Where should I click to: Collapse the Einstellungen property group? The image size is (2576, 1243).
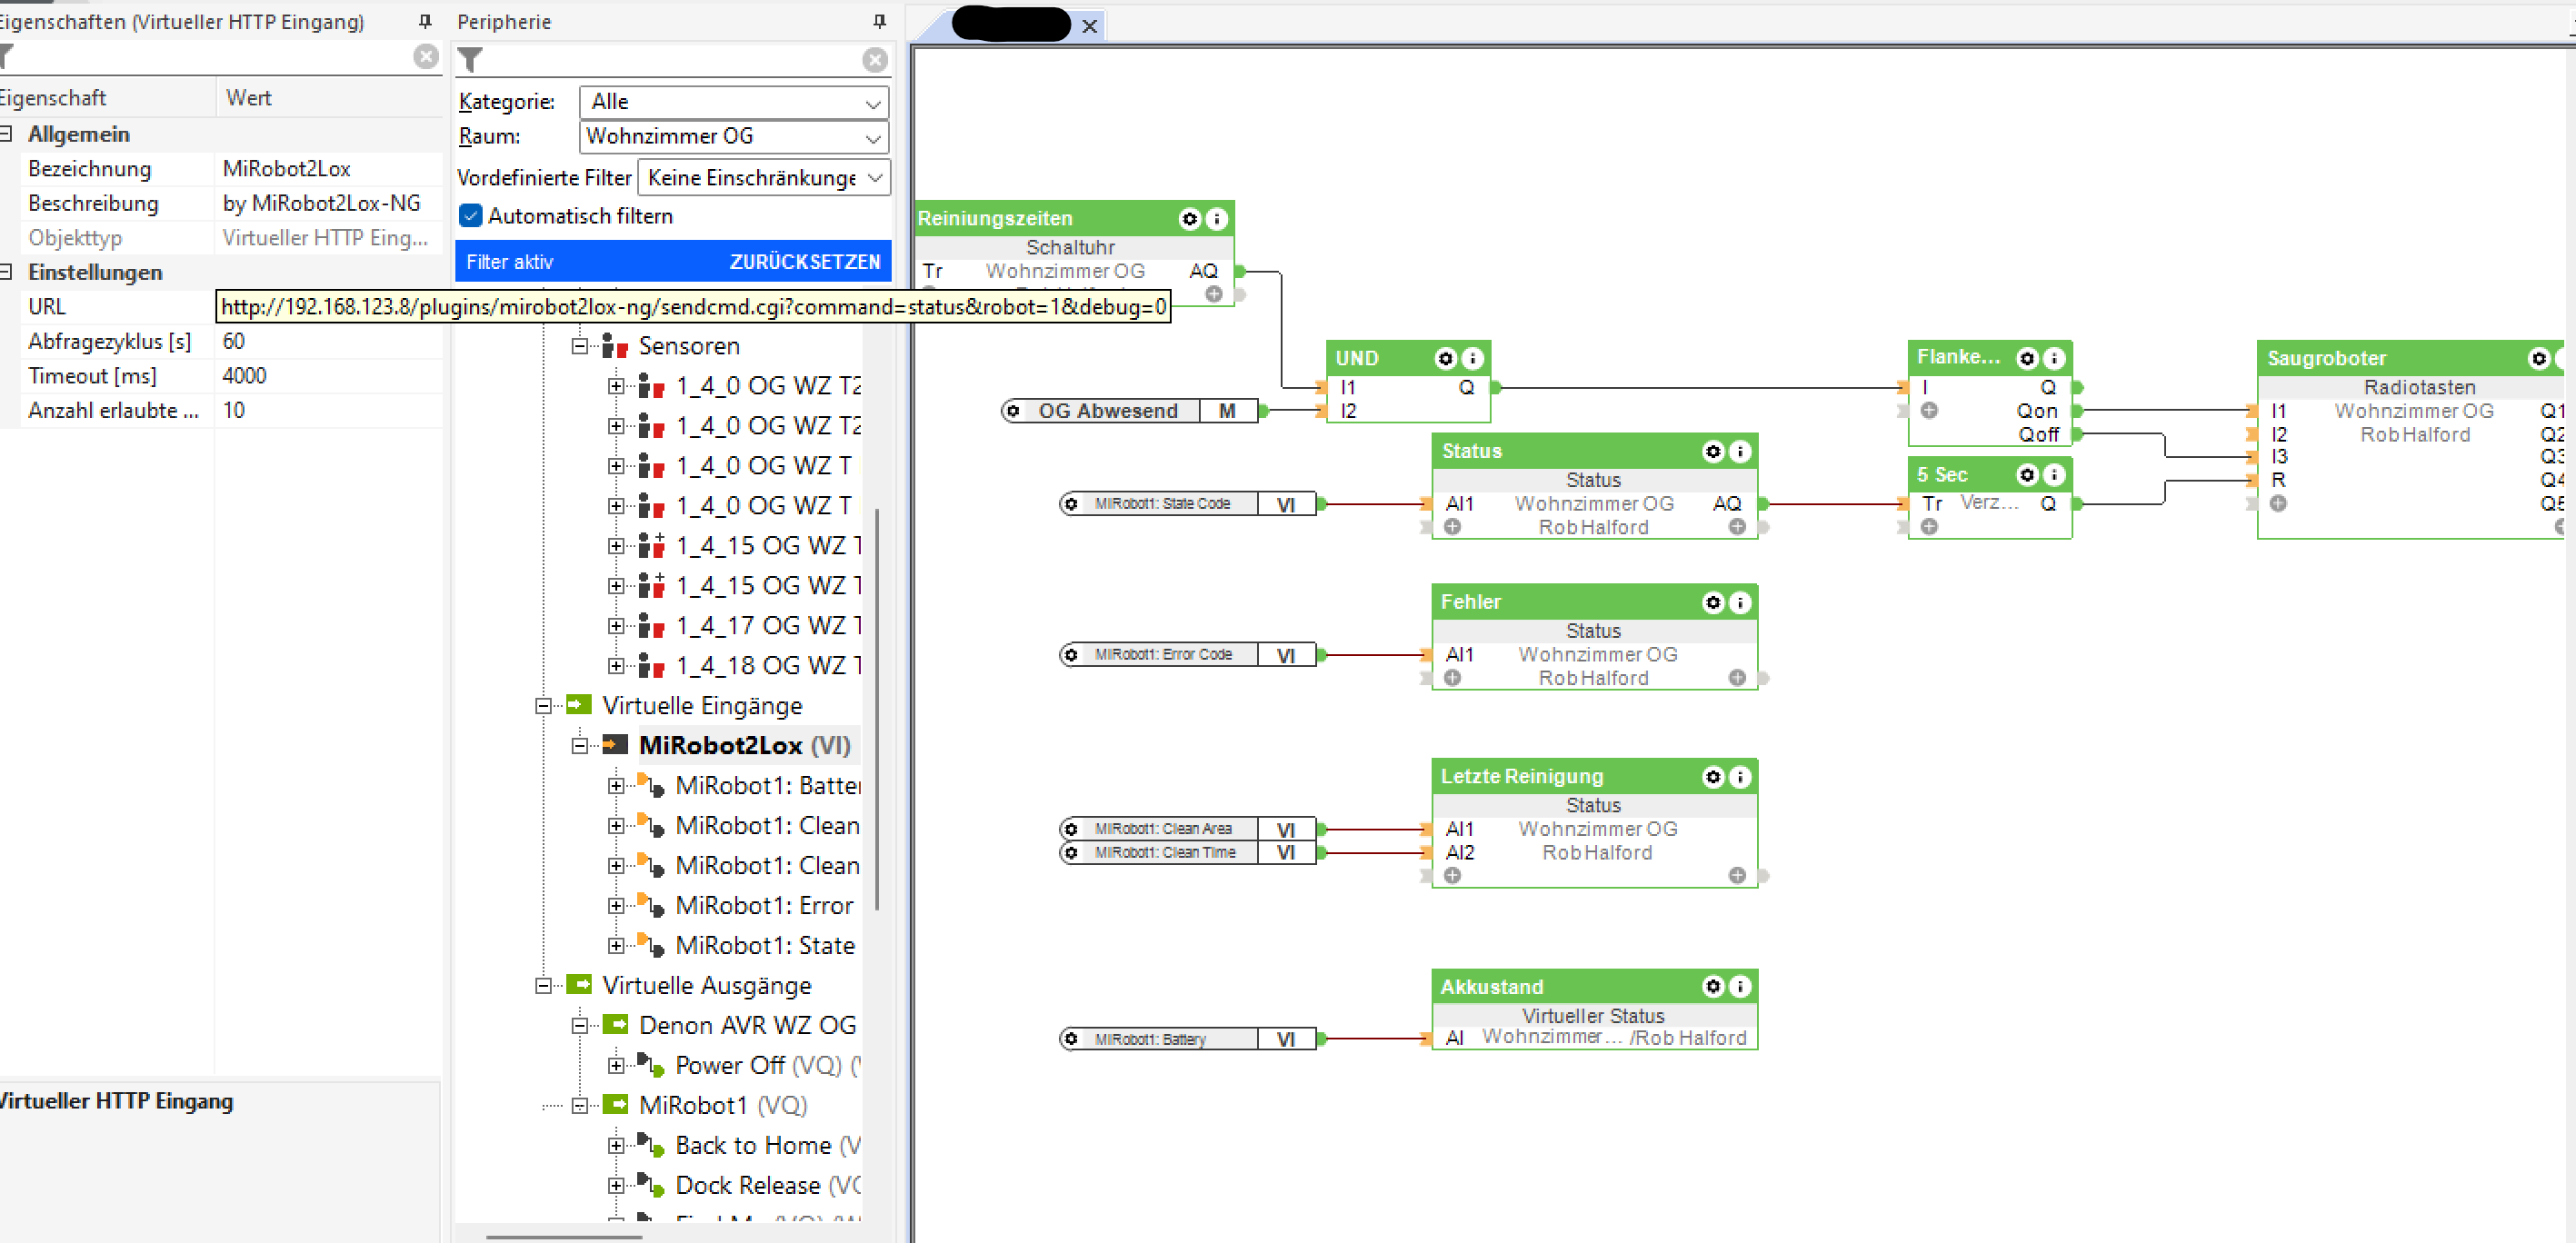coord(7,272)
